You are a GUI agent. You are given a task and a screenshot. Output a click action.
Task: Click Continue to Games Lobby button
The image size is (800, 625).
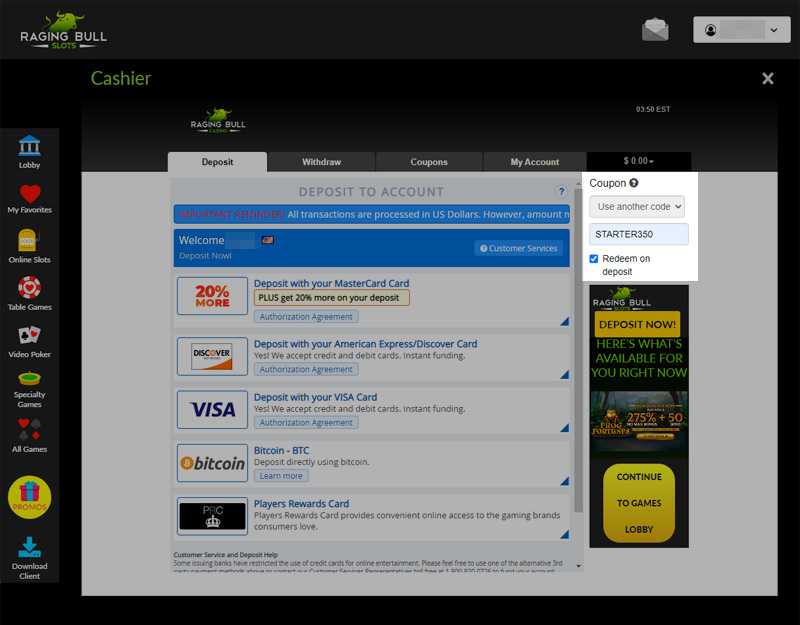tap(639, 503)
